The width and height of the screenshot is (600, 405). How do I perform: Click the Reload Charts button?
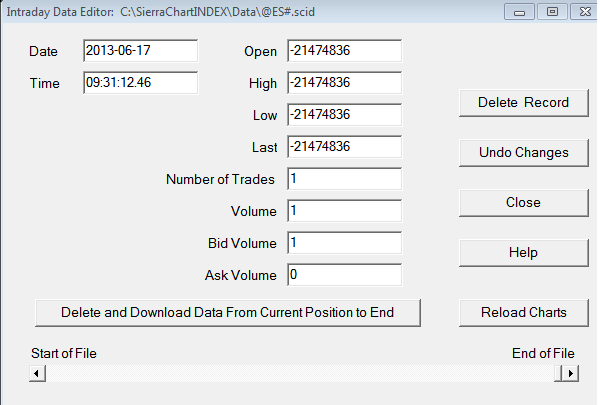[x=523, y=313]
